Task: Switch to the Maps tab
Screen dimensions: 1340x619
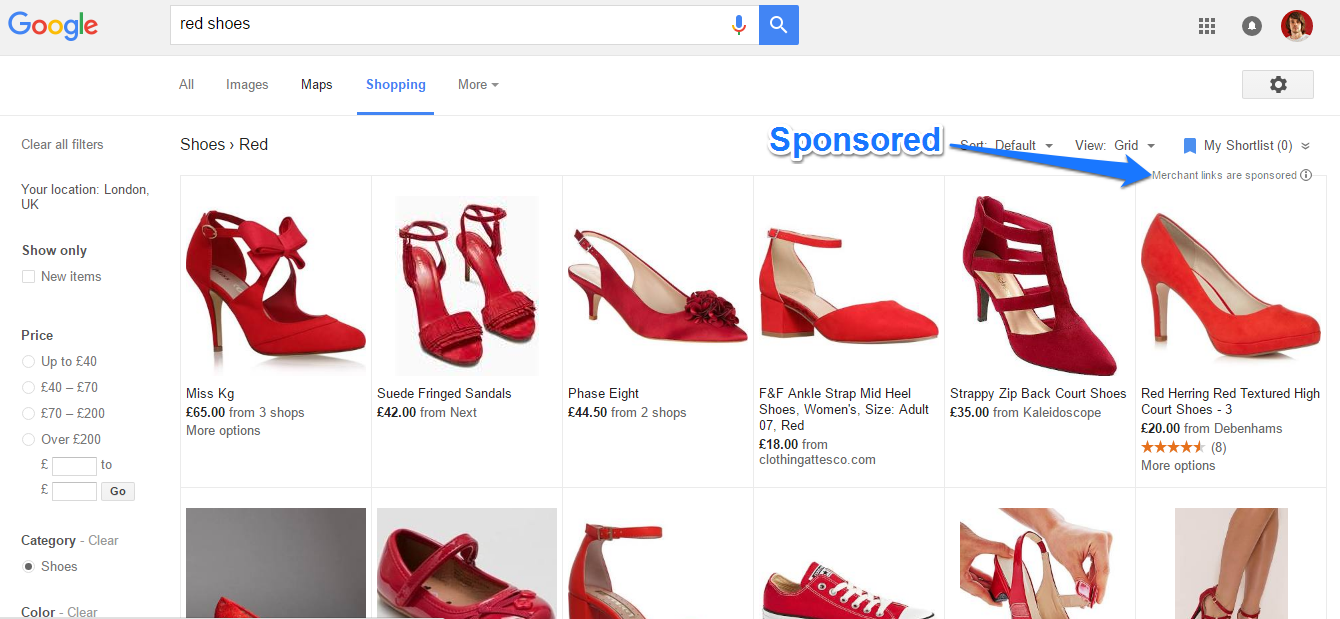Action: [x=316, y=85]
